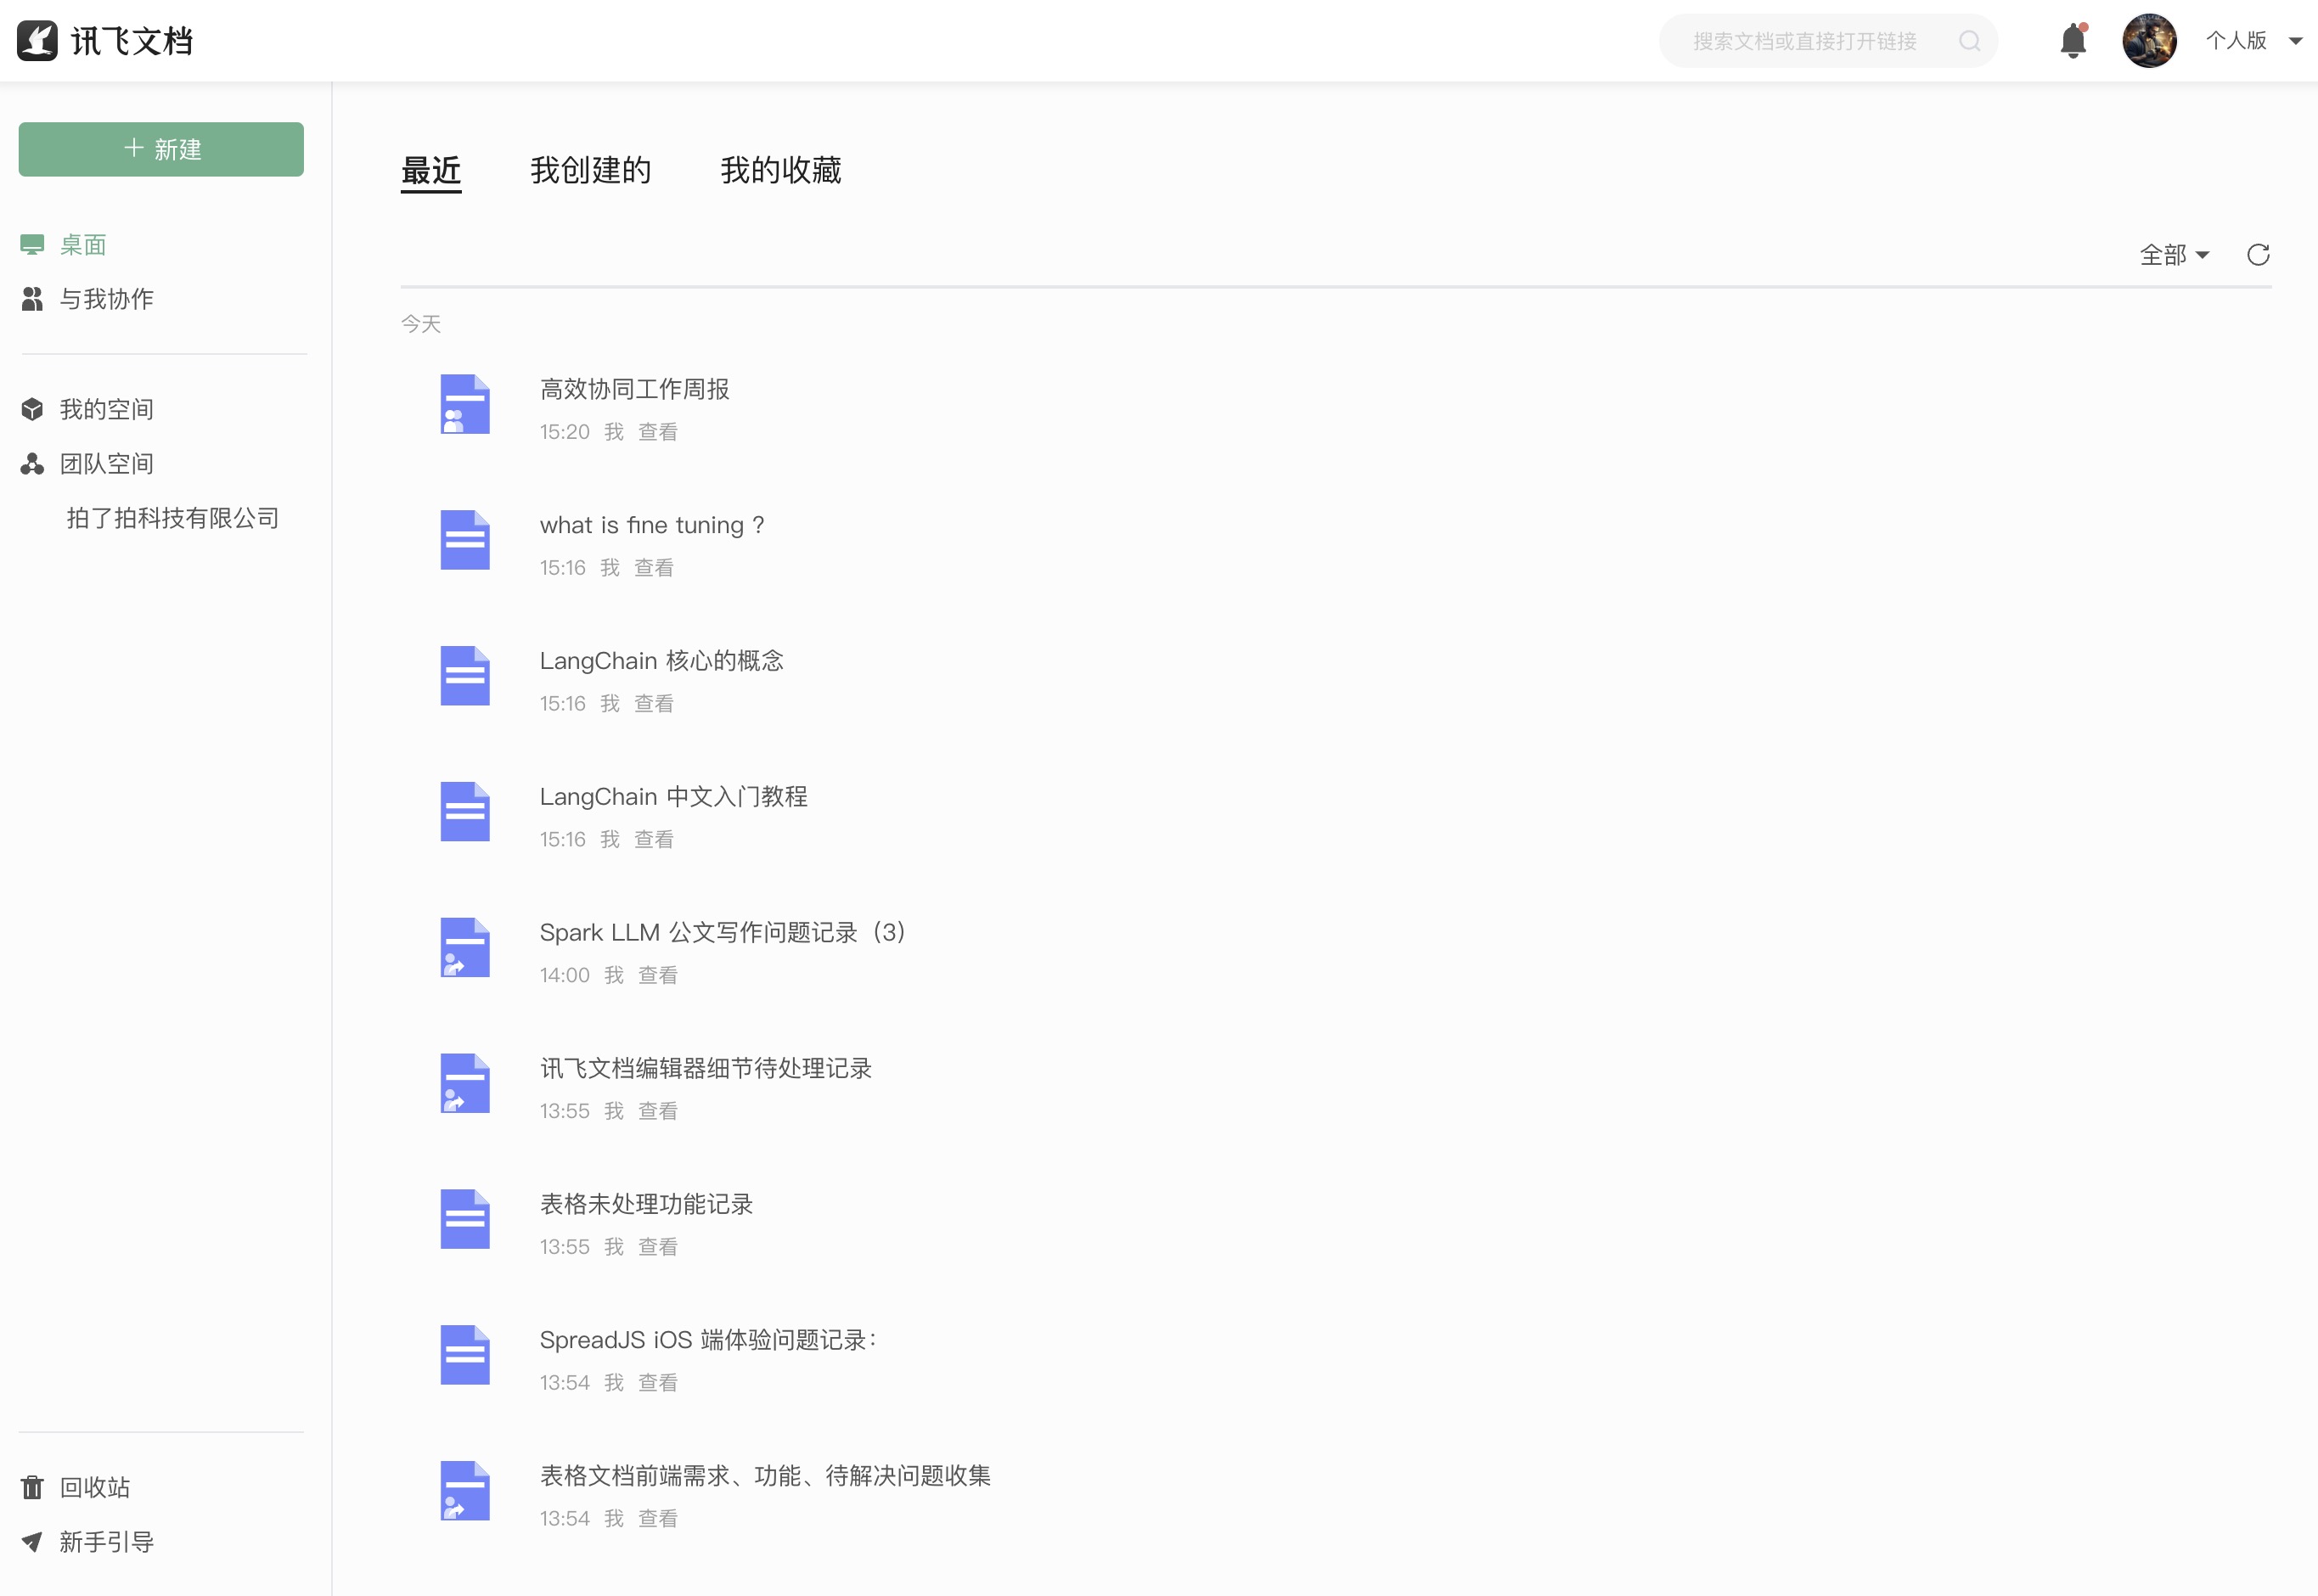The image size is (2318, 1596).
Task: Switch to the 我创建的 tab
Action: pyautogui.click(x=590, y=170)
